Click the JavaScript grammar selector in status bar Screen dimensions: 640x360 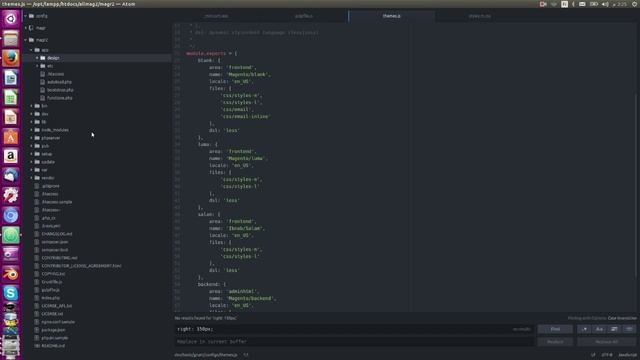point(627,355)
